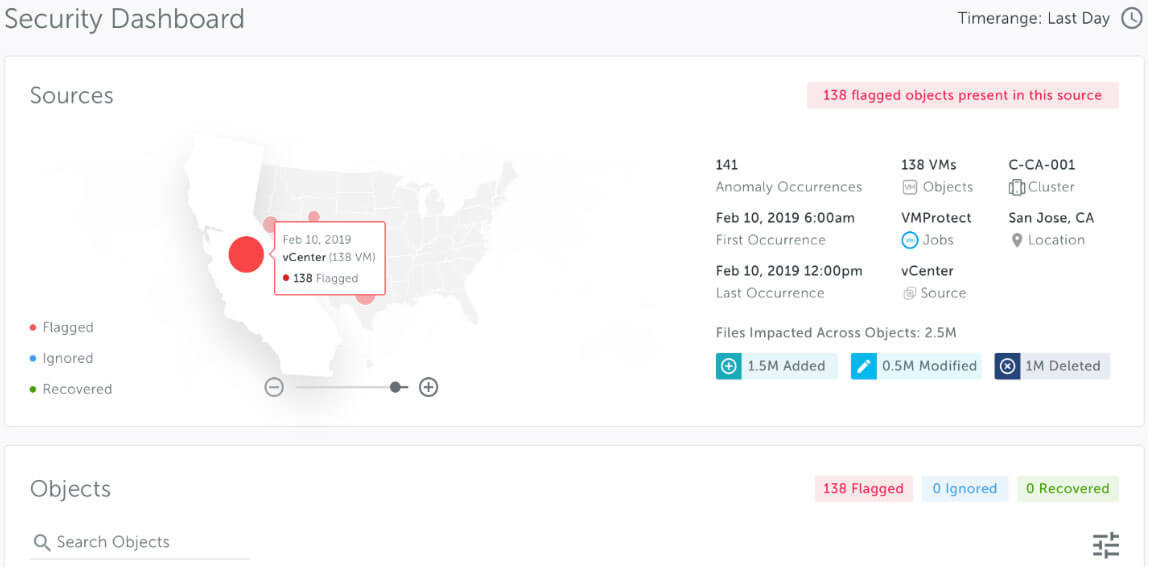Click the Cluster icon
This screenshot has width=1150, height=568.
tap(1017, 187)
